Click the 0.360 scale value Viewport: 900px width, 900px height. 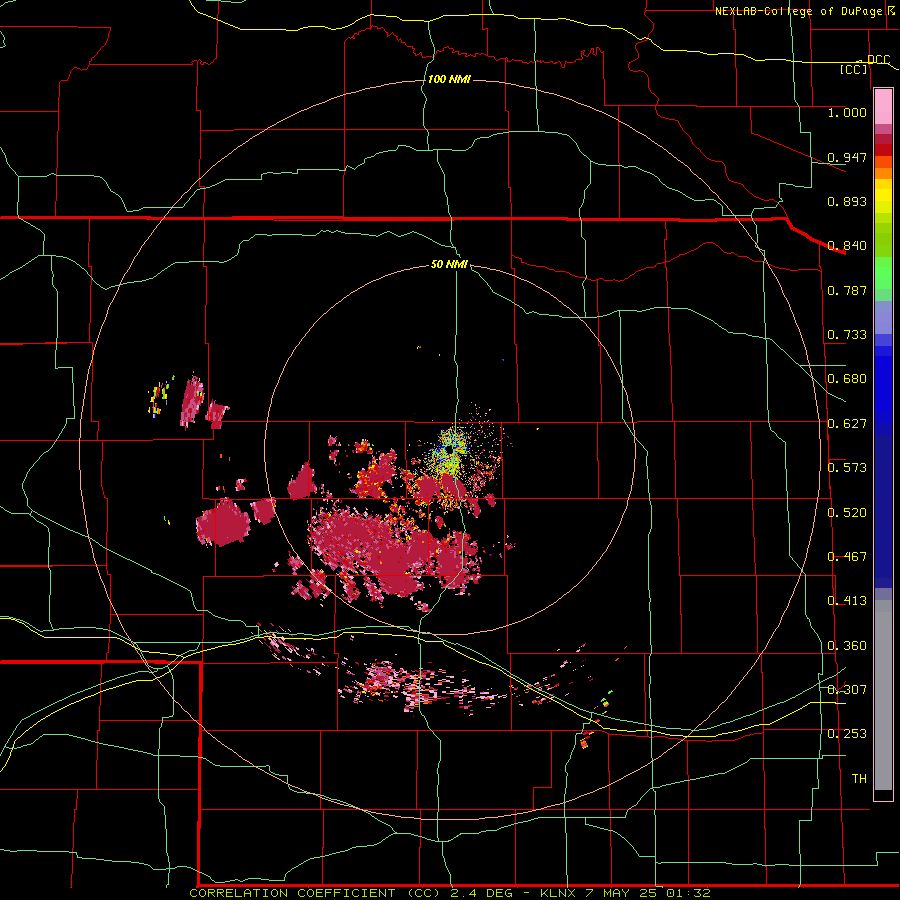[847, 646]
